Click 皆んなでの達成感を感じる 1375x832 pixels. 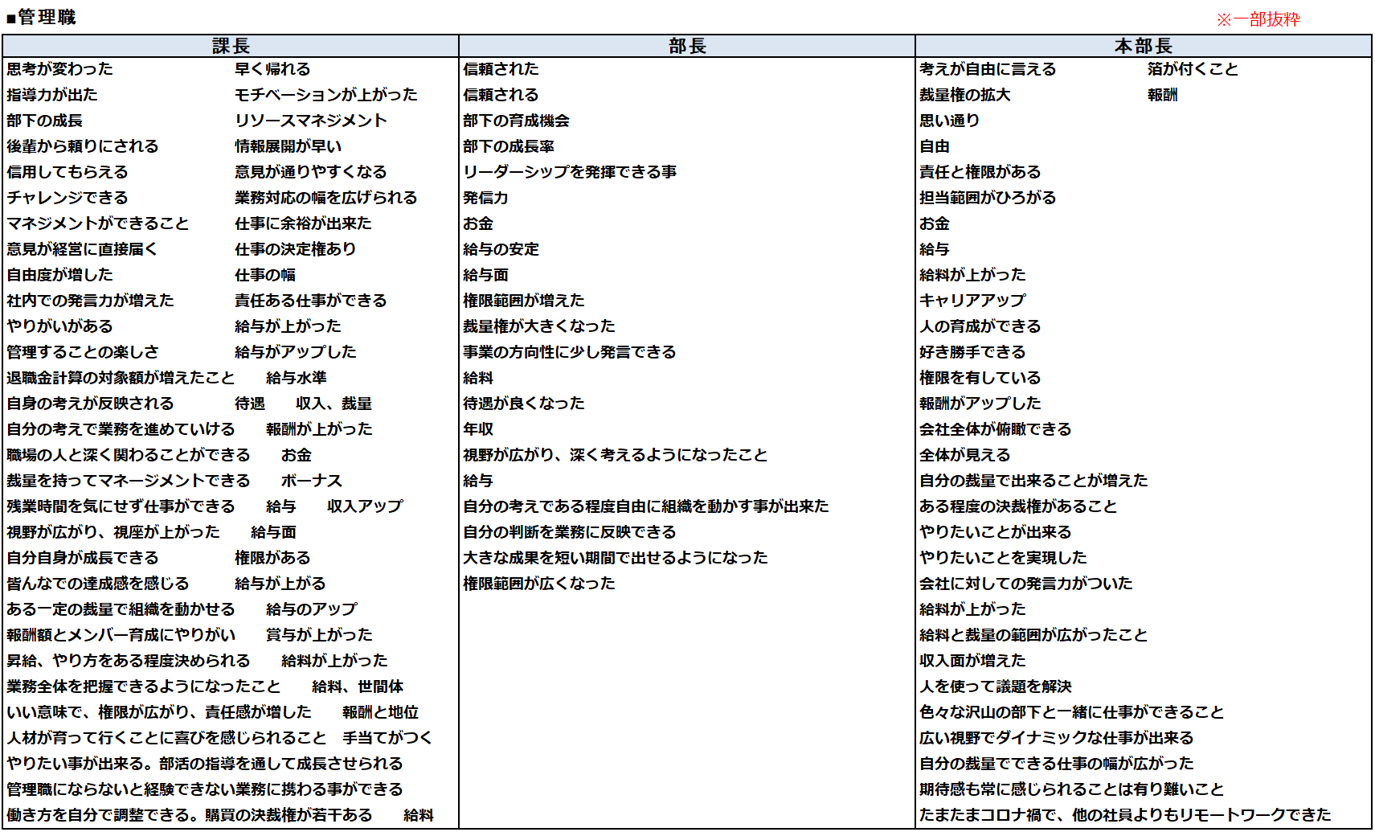click(97, 583)
